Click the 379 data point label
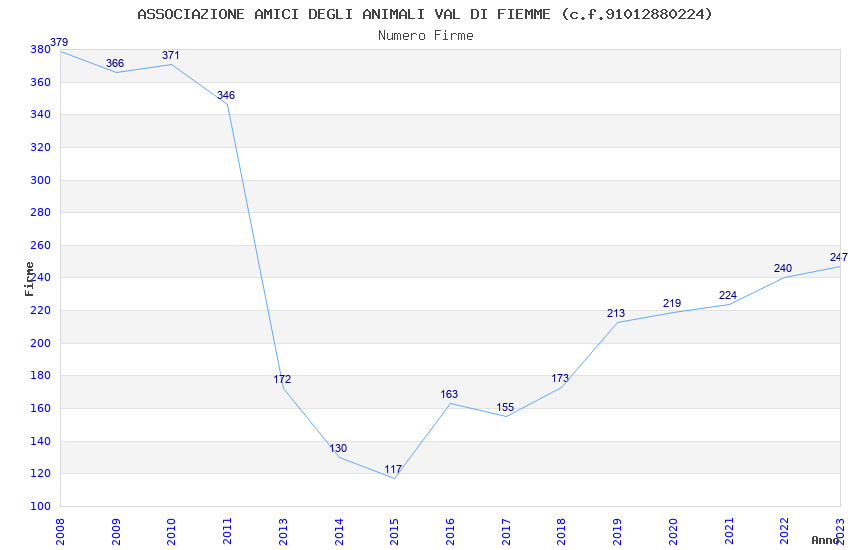 point(59,42)
